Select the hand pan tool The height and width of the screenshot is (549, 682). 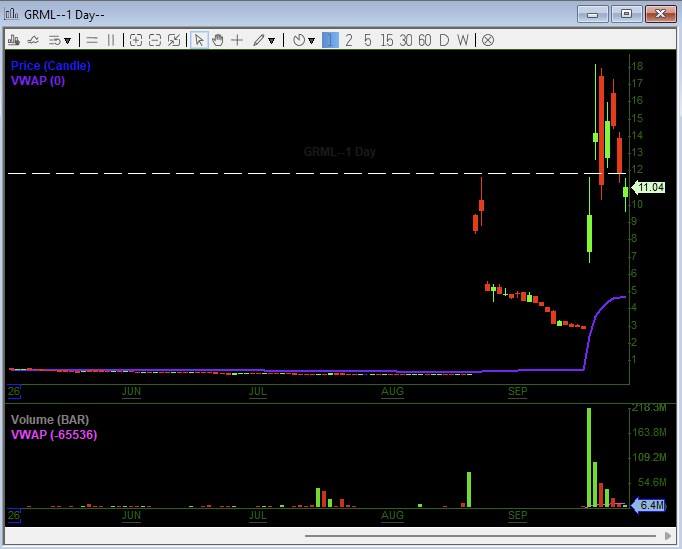pos(217,40)
